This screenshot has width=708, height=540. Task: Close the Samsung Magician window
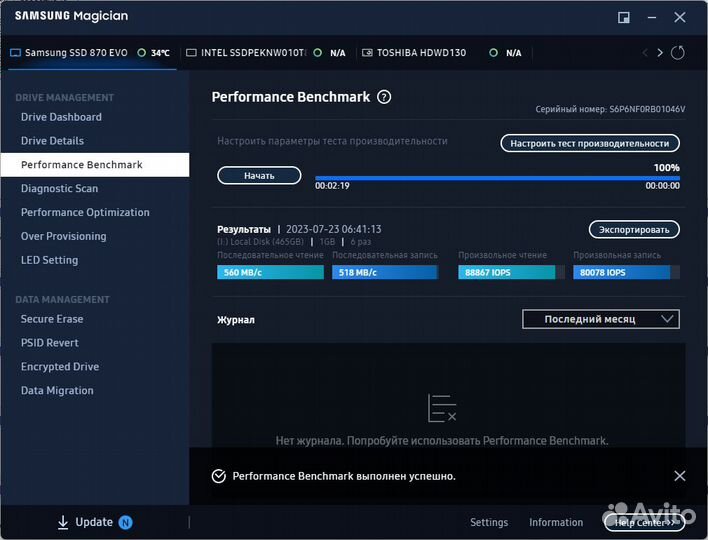(x=680, y=18)
